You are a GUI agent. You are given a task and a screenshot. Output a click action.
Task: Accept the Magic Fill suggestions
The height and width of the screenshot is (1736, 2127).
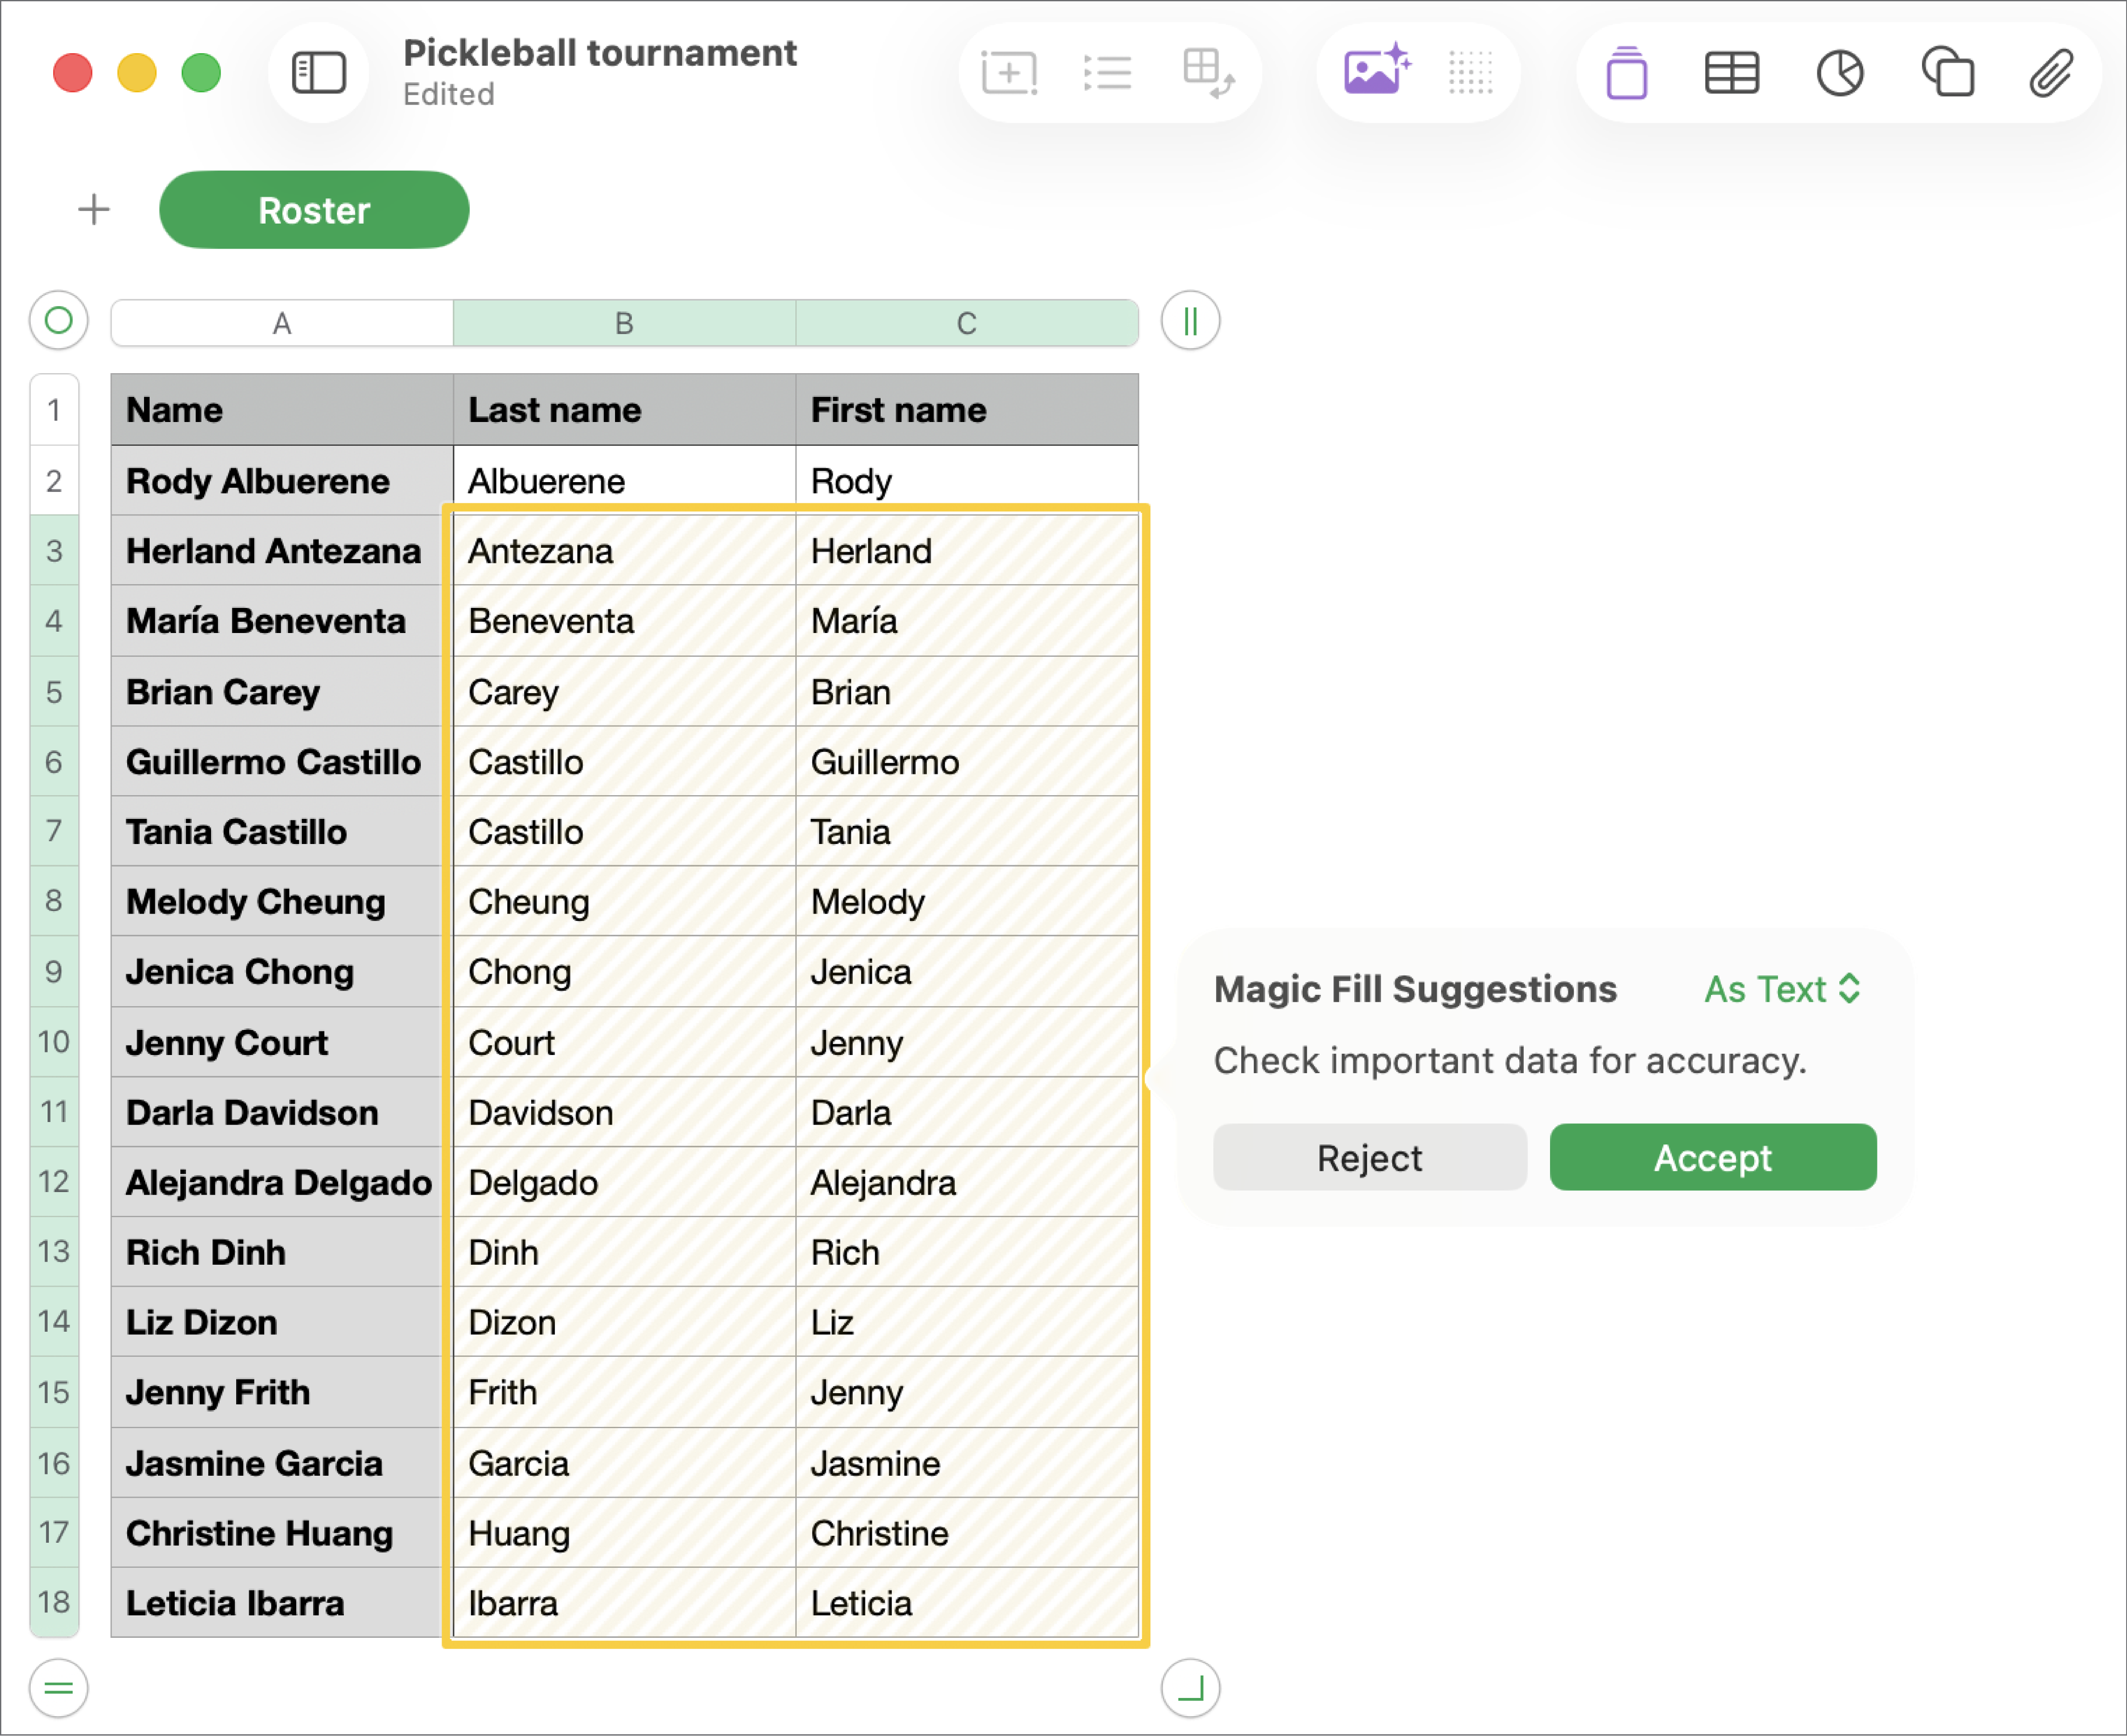[1712, 1157]
